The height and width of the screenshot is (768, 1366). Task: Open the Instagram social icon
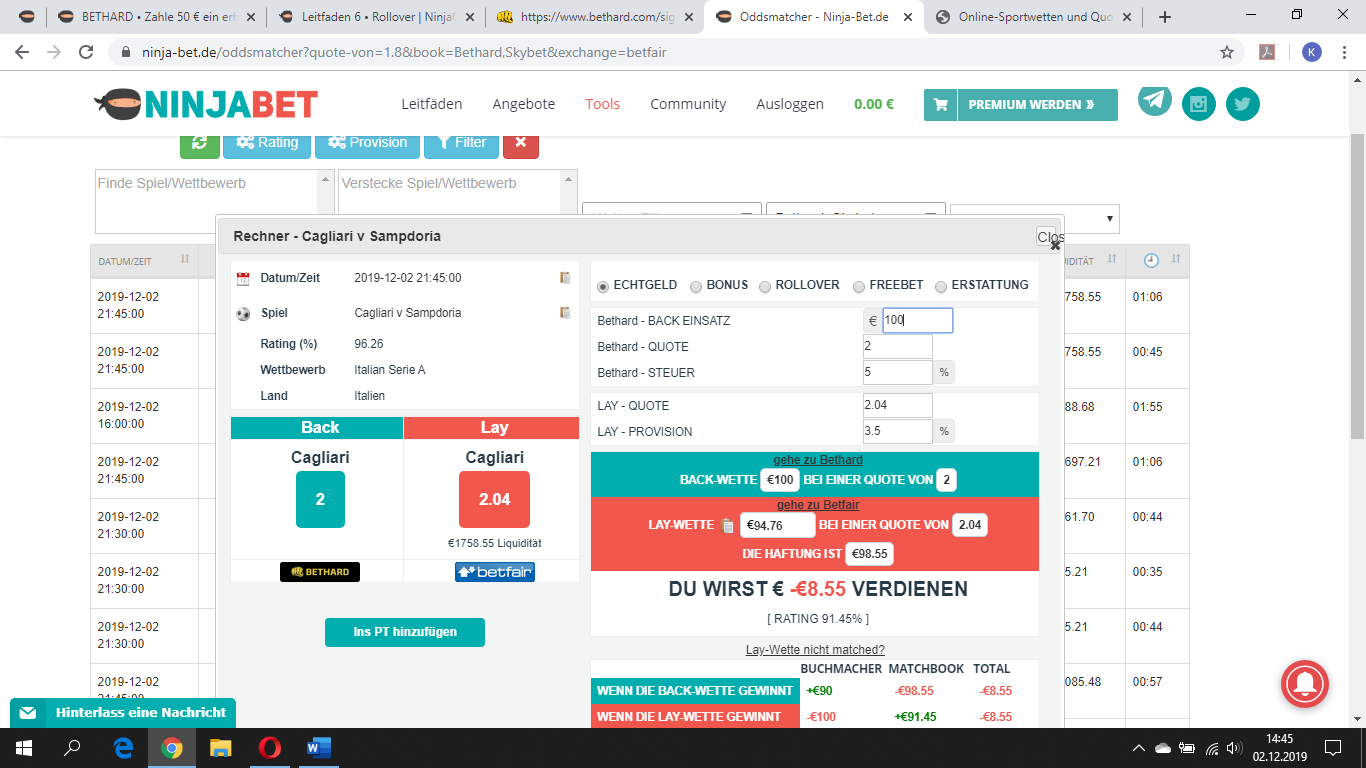pyautogui.click(x=1199, y=104)
